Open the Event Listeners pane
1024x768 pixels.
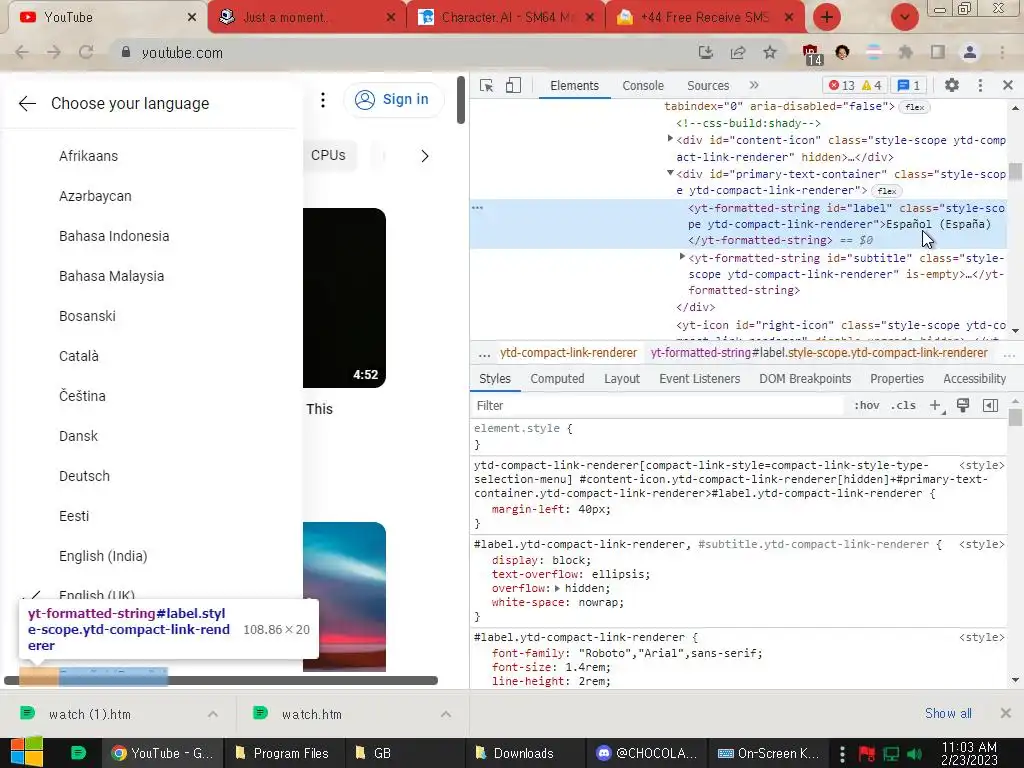(699, 379)
